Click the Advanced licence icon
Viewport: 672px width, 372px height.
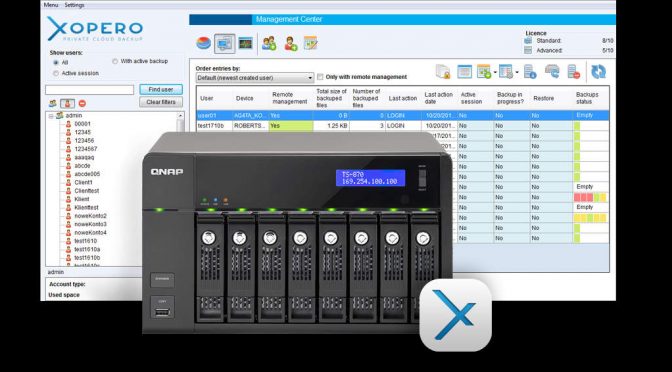[x=528, y=50]
